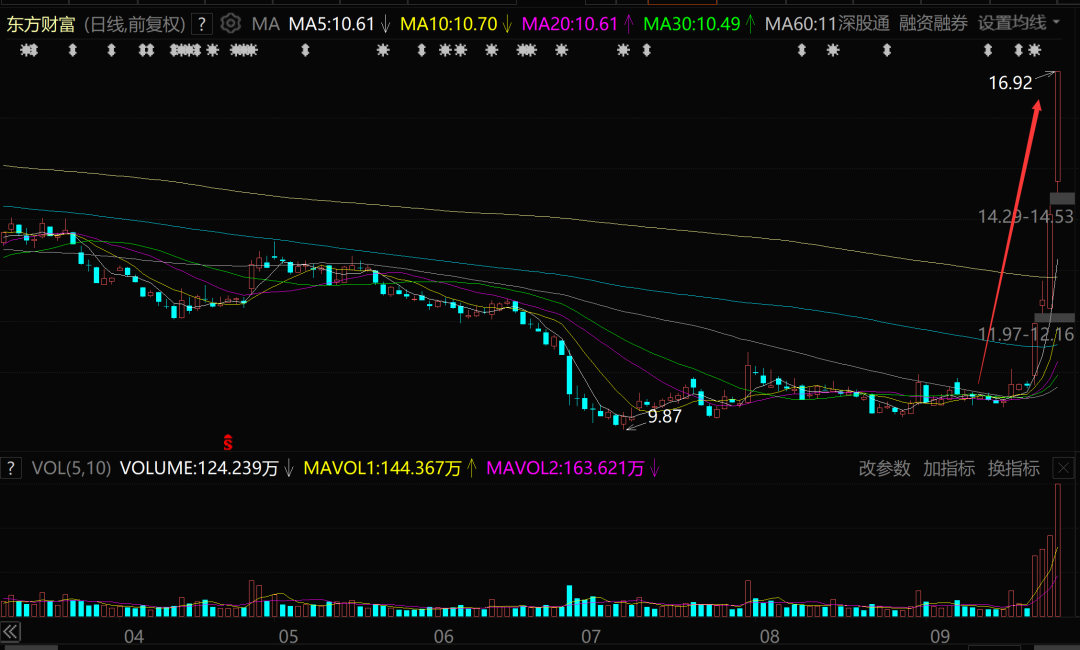The width and height of the screenshot is (1080, 650).
Task: Click the VOL indicator help question mark
Action: (x=11, y=468)
